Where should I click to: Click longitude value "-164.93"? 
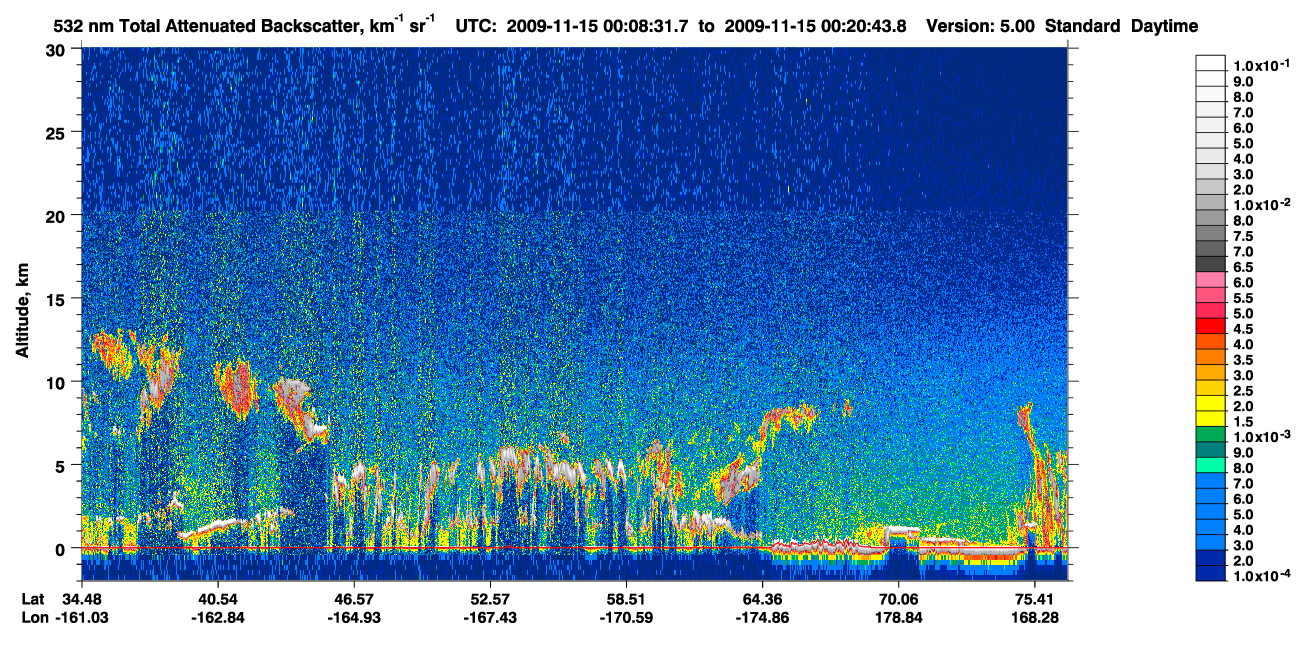tap(354, 617)
